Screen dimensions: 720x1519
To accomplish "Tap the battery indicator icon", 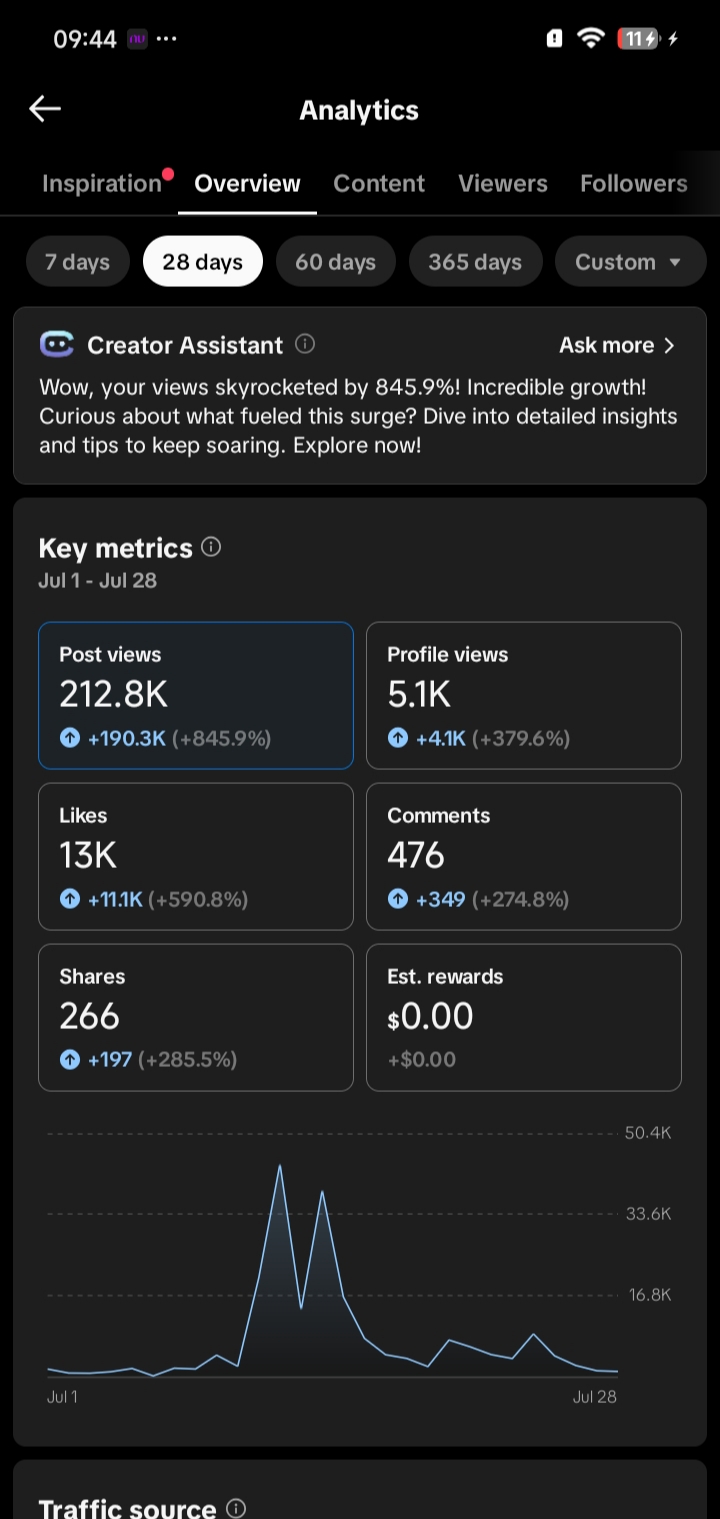I will pyautogui.click(x=639, y=39).
